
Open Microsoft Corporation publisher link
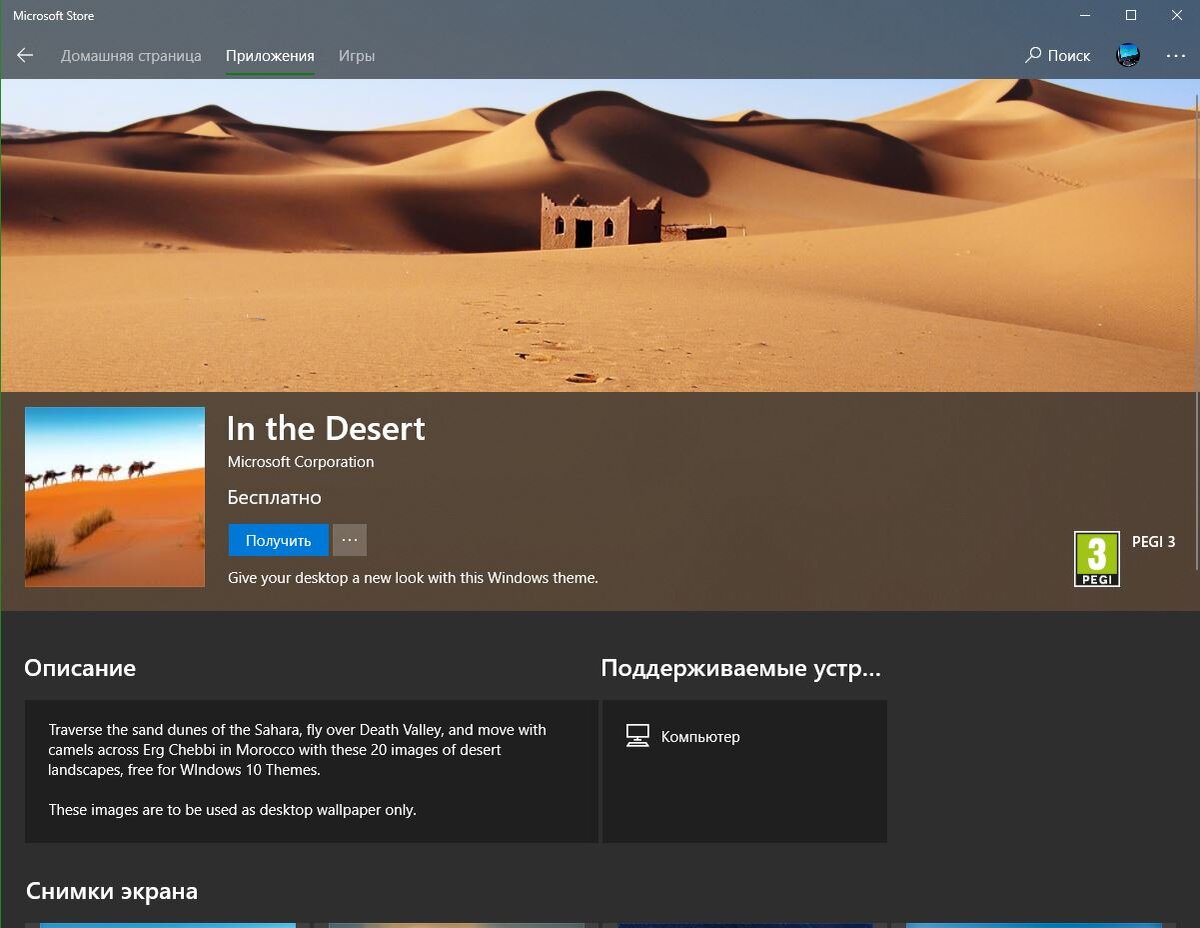(301, 462)
